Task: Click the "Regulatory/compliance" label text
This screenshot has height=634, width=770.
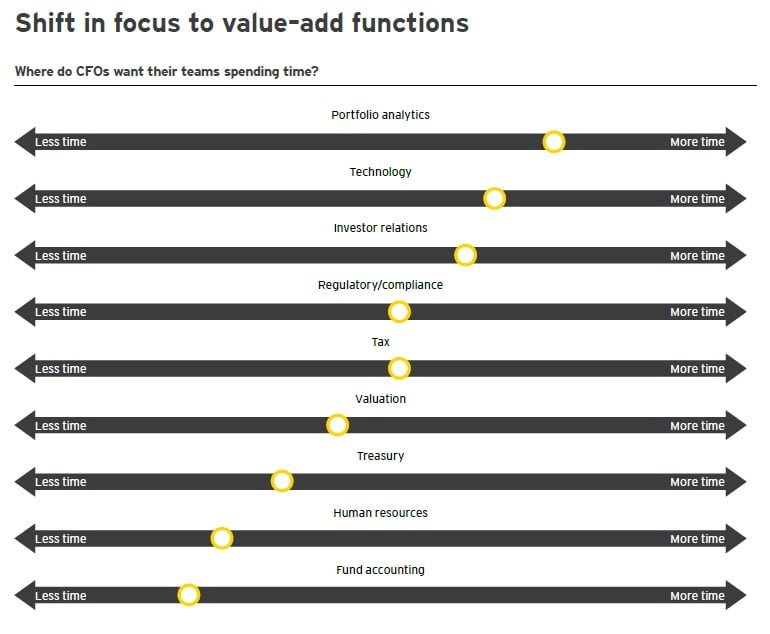Action: 380,285
